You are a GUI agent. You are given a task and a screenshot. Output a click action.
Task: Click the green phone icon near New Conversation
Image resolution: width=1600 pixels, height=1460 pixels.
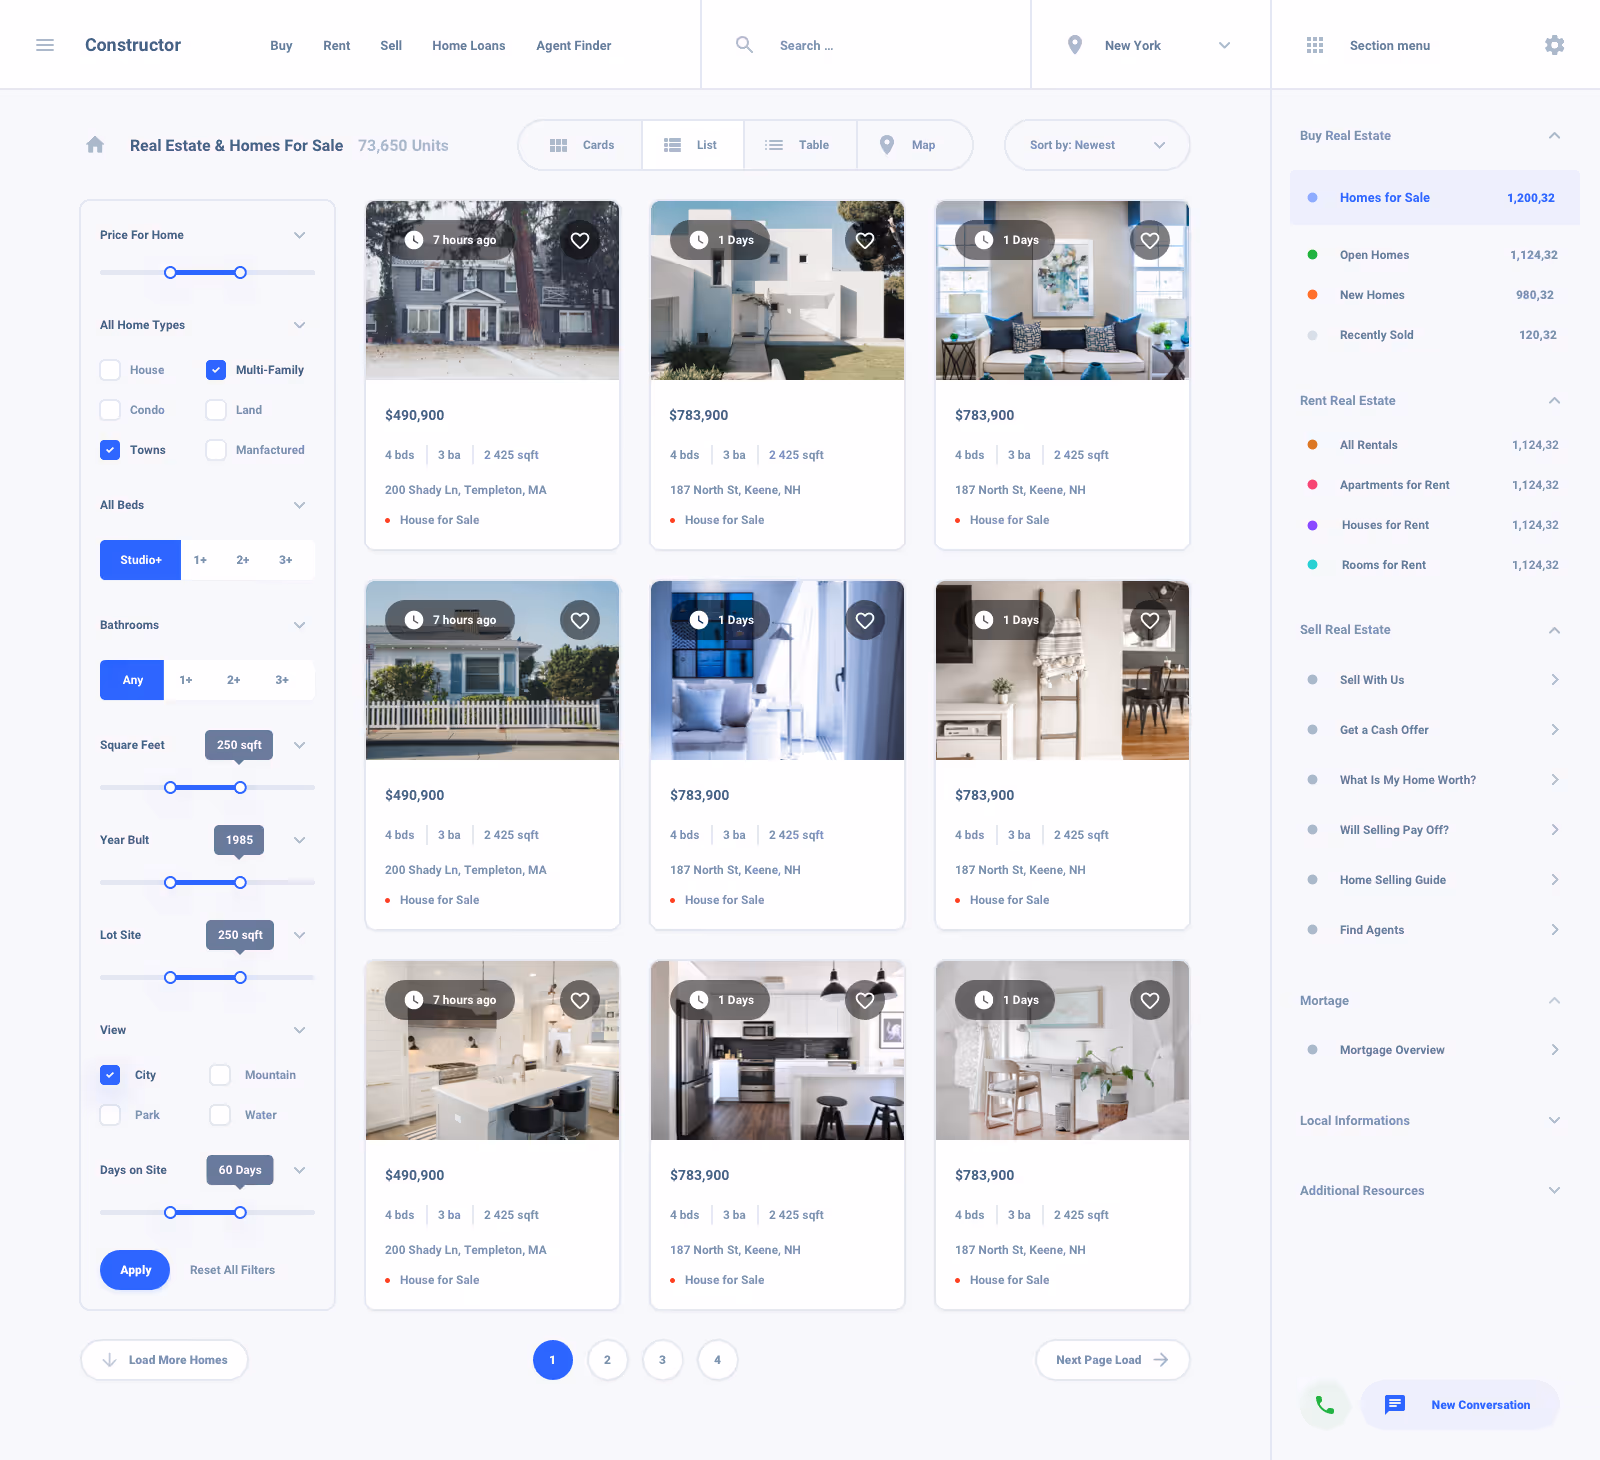point(1325,1404)
